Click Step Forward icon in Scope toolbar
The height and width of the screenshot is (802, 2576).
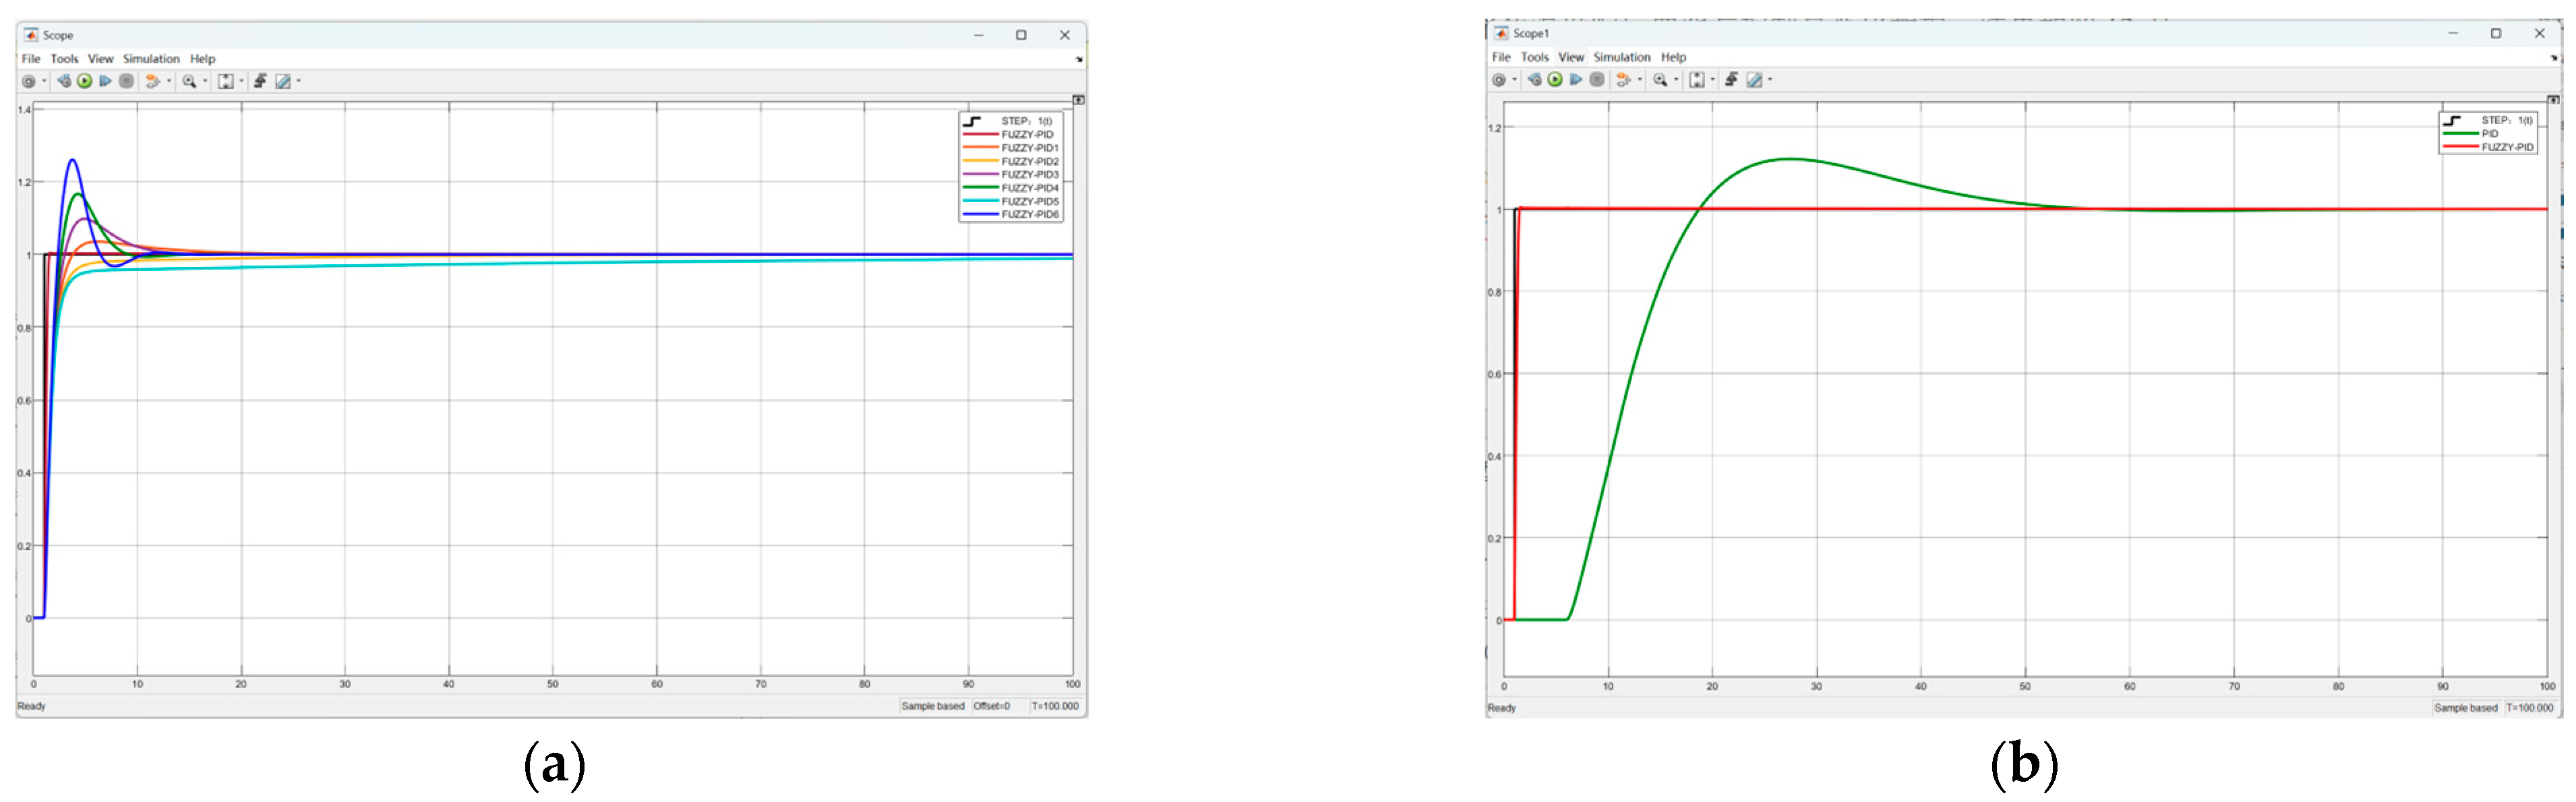coord(106,81)
